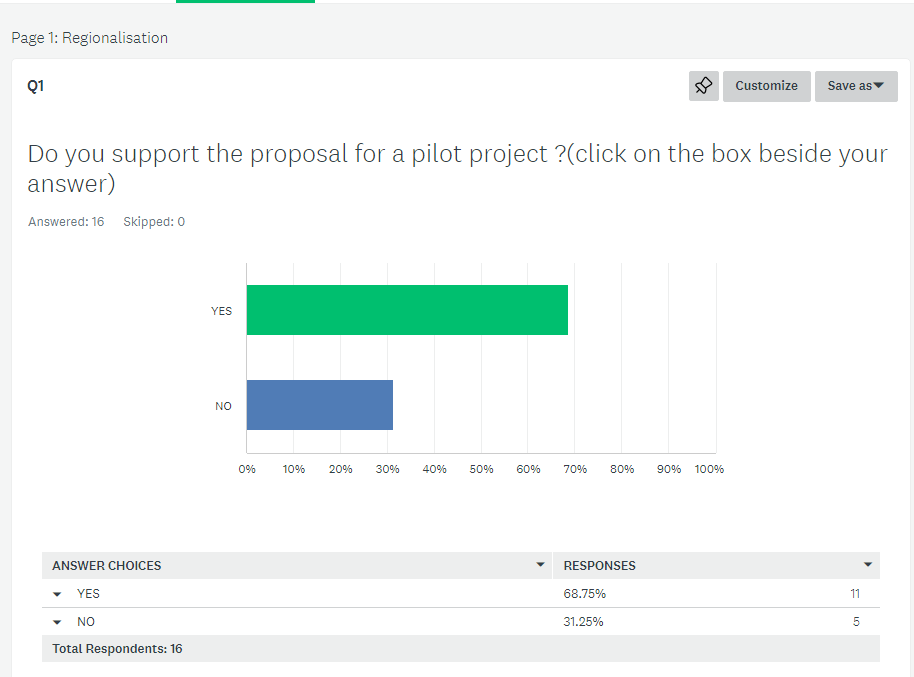
Task: Click the green YES bar
Action: pyautogui.click(x=407, y=310)
